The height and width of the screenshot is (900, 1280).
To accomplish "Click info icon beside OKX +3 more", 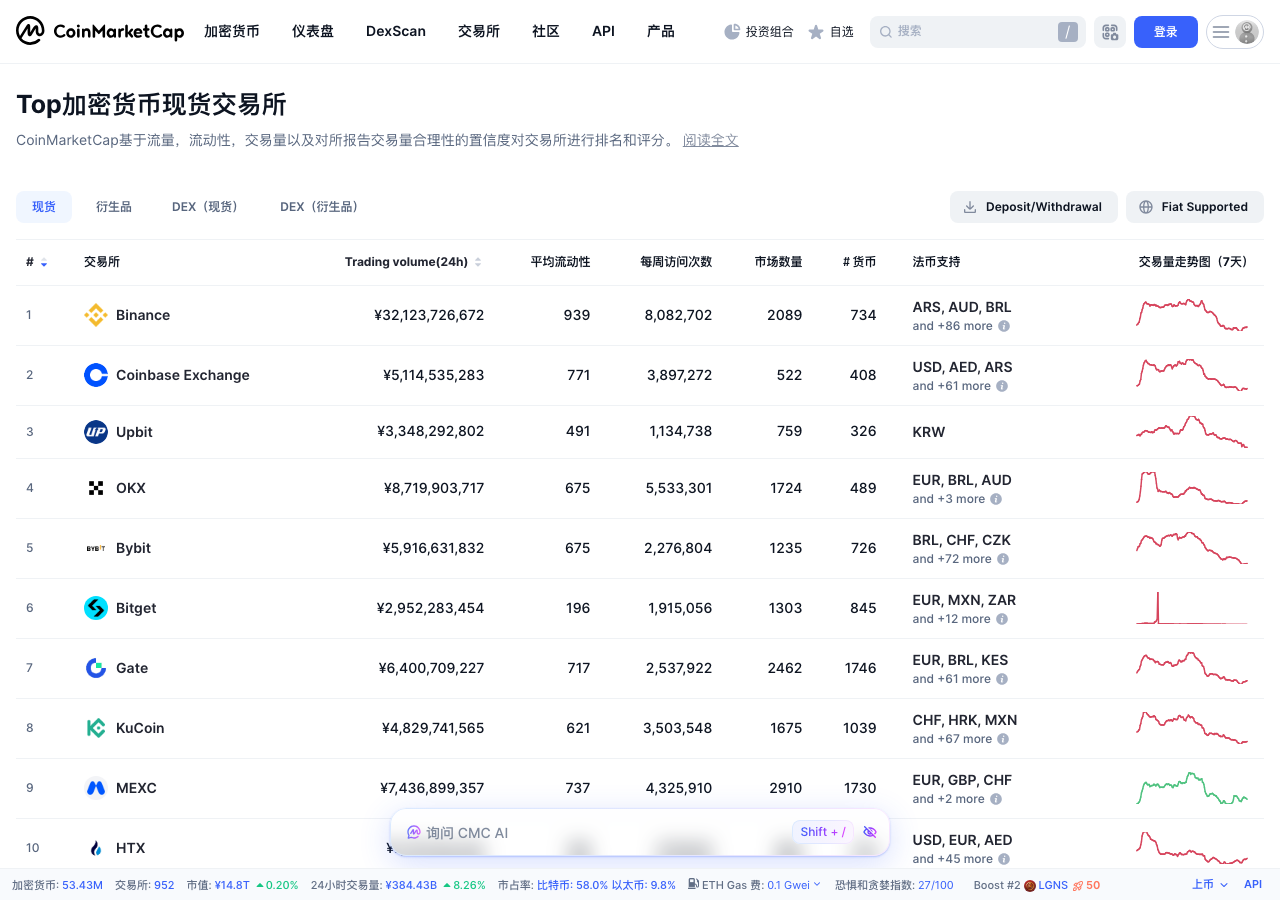I will (996, 499).
